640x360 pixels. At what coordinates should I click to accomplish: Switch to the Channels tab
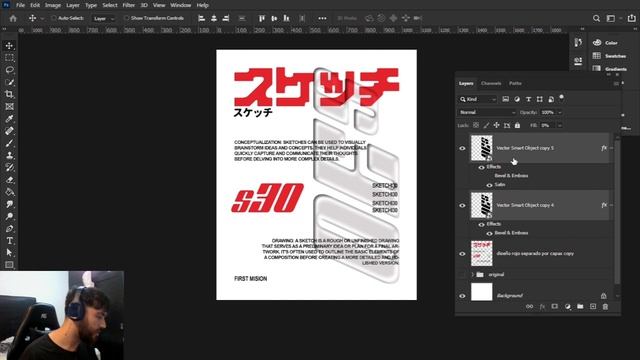491,83
